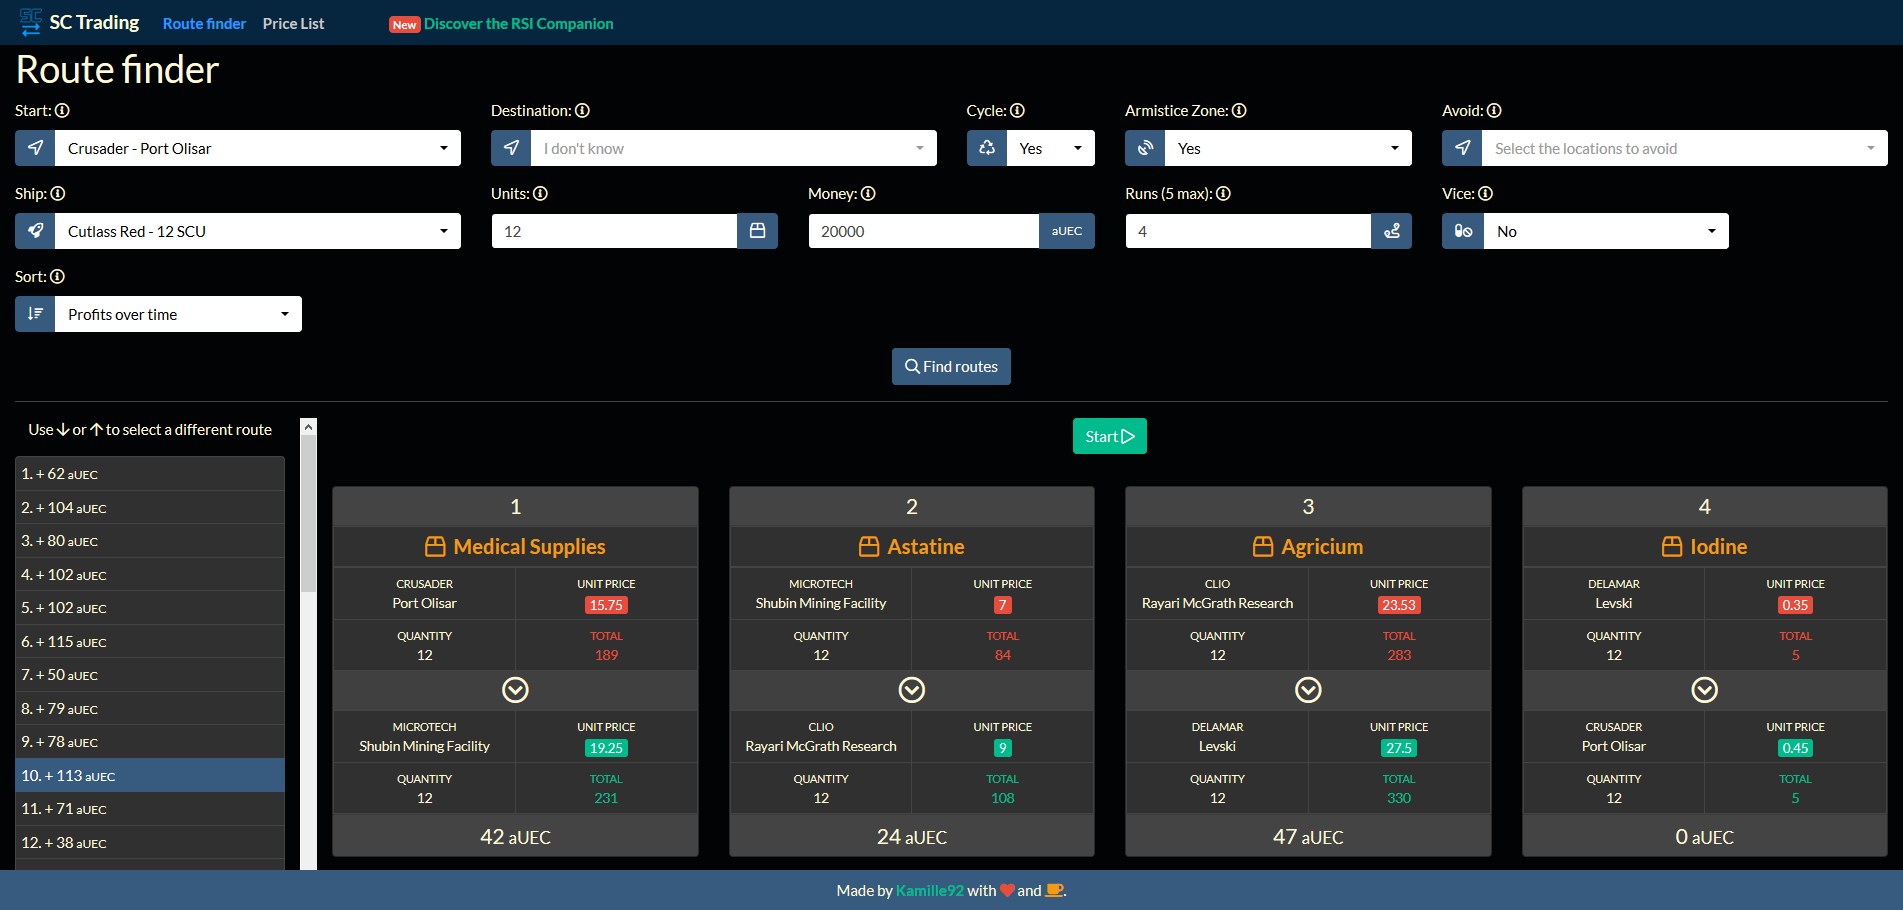Click the Sort info icon
This screenshot has width=1903, height=910.
[57, 277]
